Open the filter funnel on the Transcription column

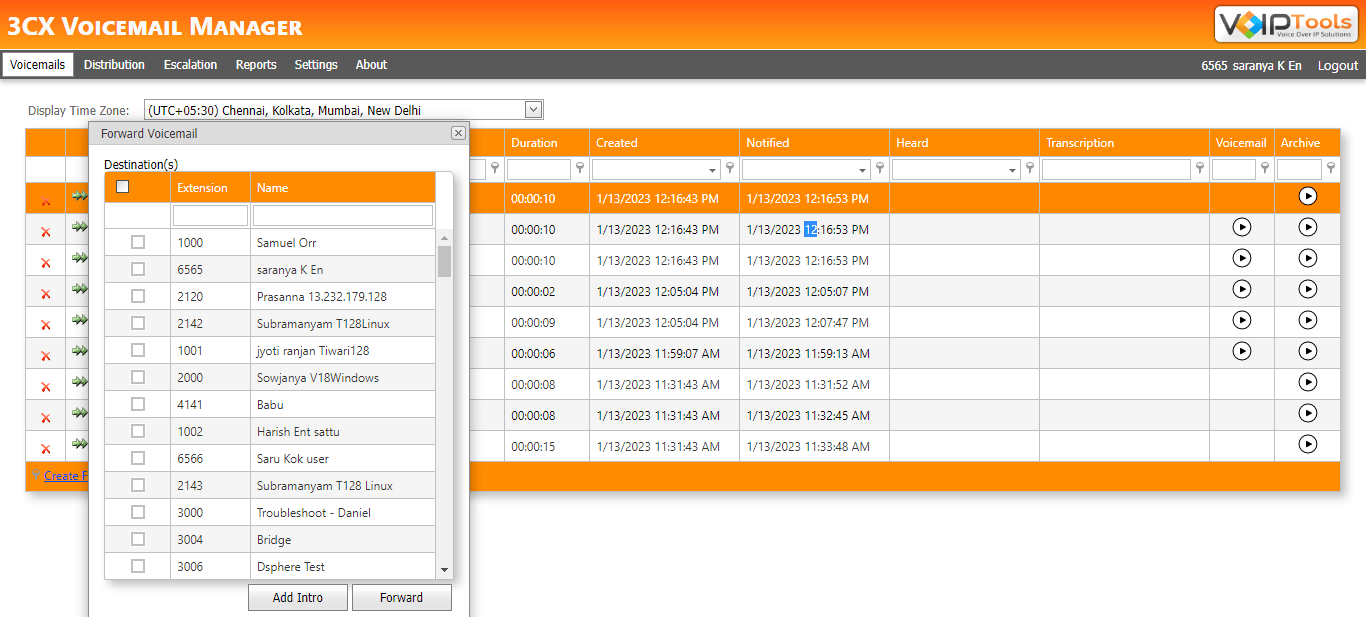(x=1199, y=168)
